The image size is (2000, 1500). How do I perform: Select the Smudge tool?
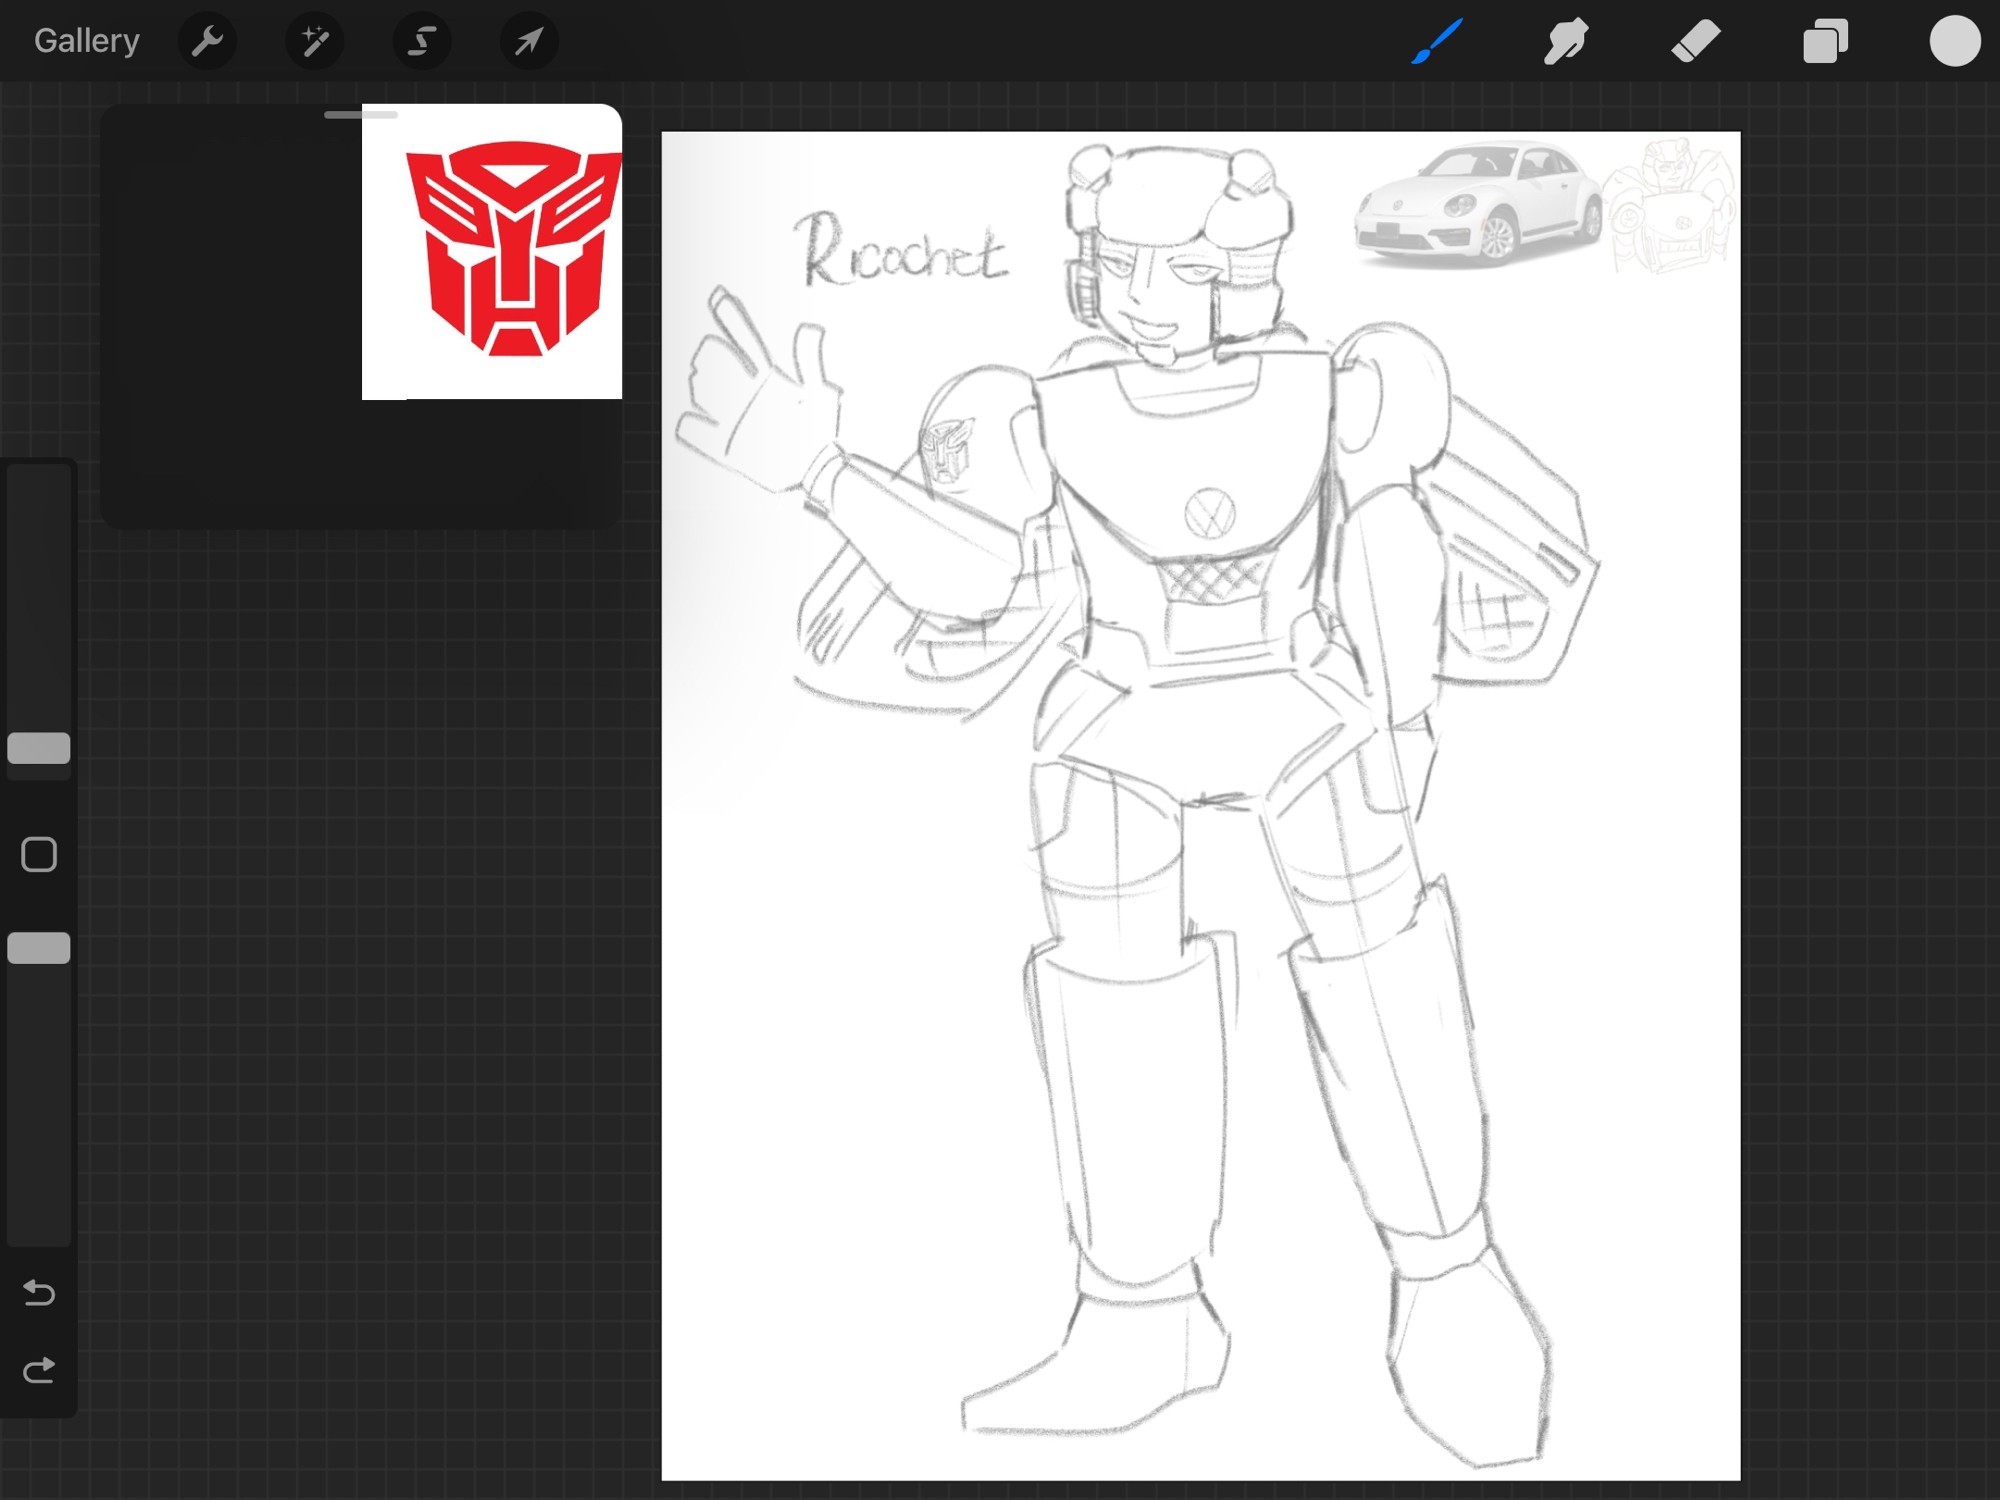click(1566, 41)
